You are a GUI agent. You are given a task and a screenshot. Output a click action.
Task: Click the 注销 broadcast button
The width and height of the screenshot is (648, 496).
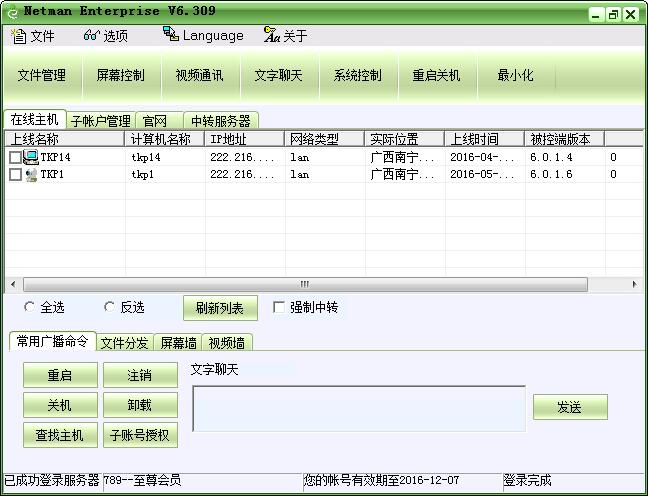141,375
